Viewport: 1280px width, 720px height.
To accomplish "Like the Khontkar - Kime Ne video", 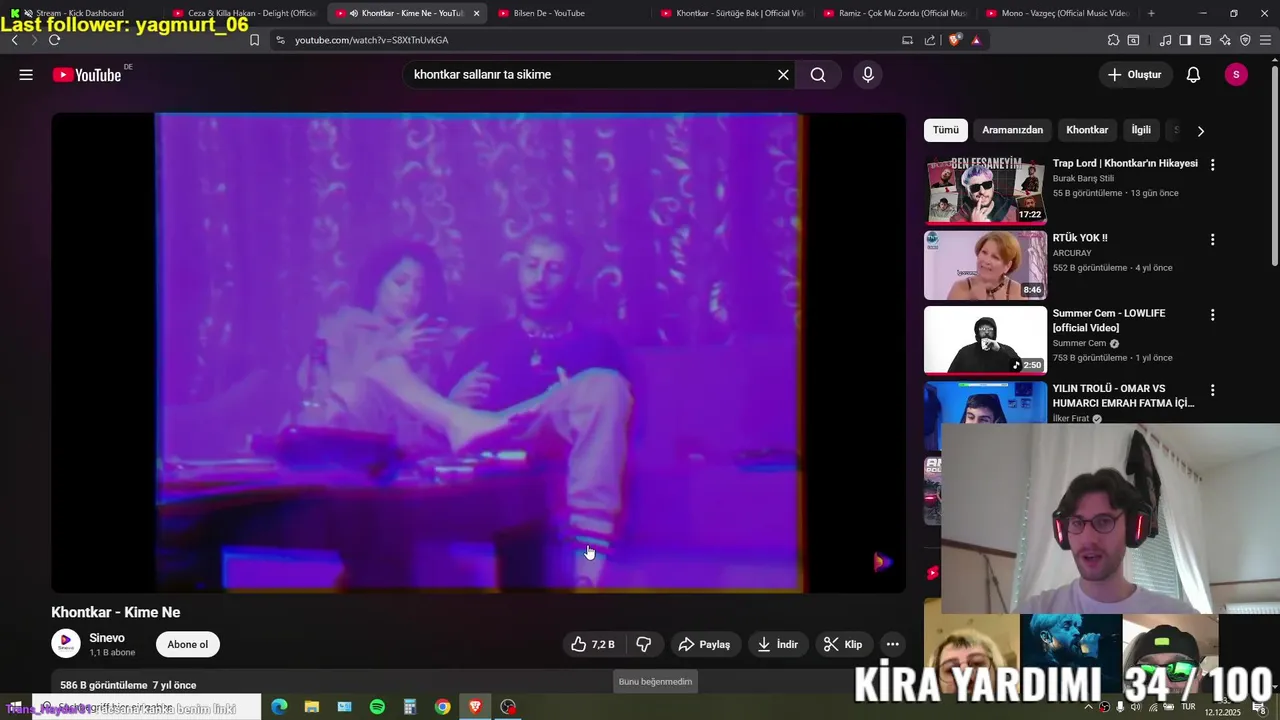I will [593, 644].
